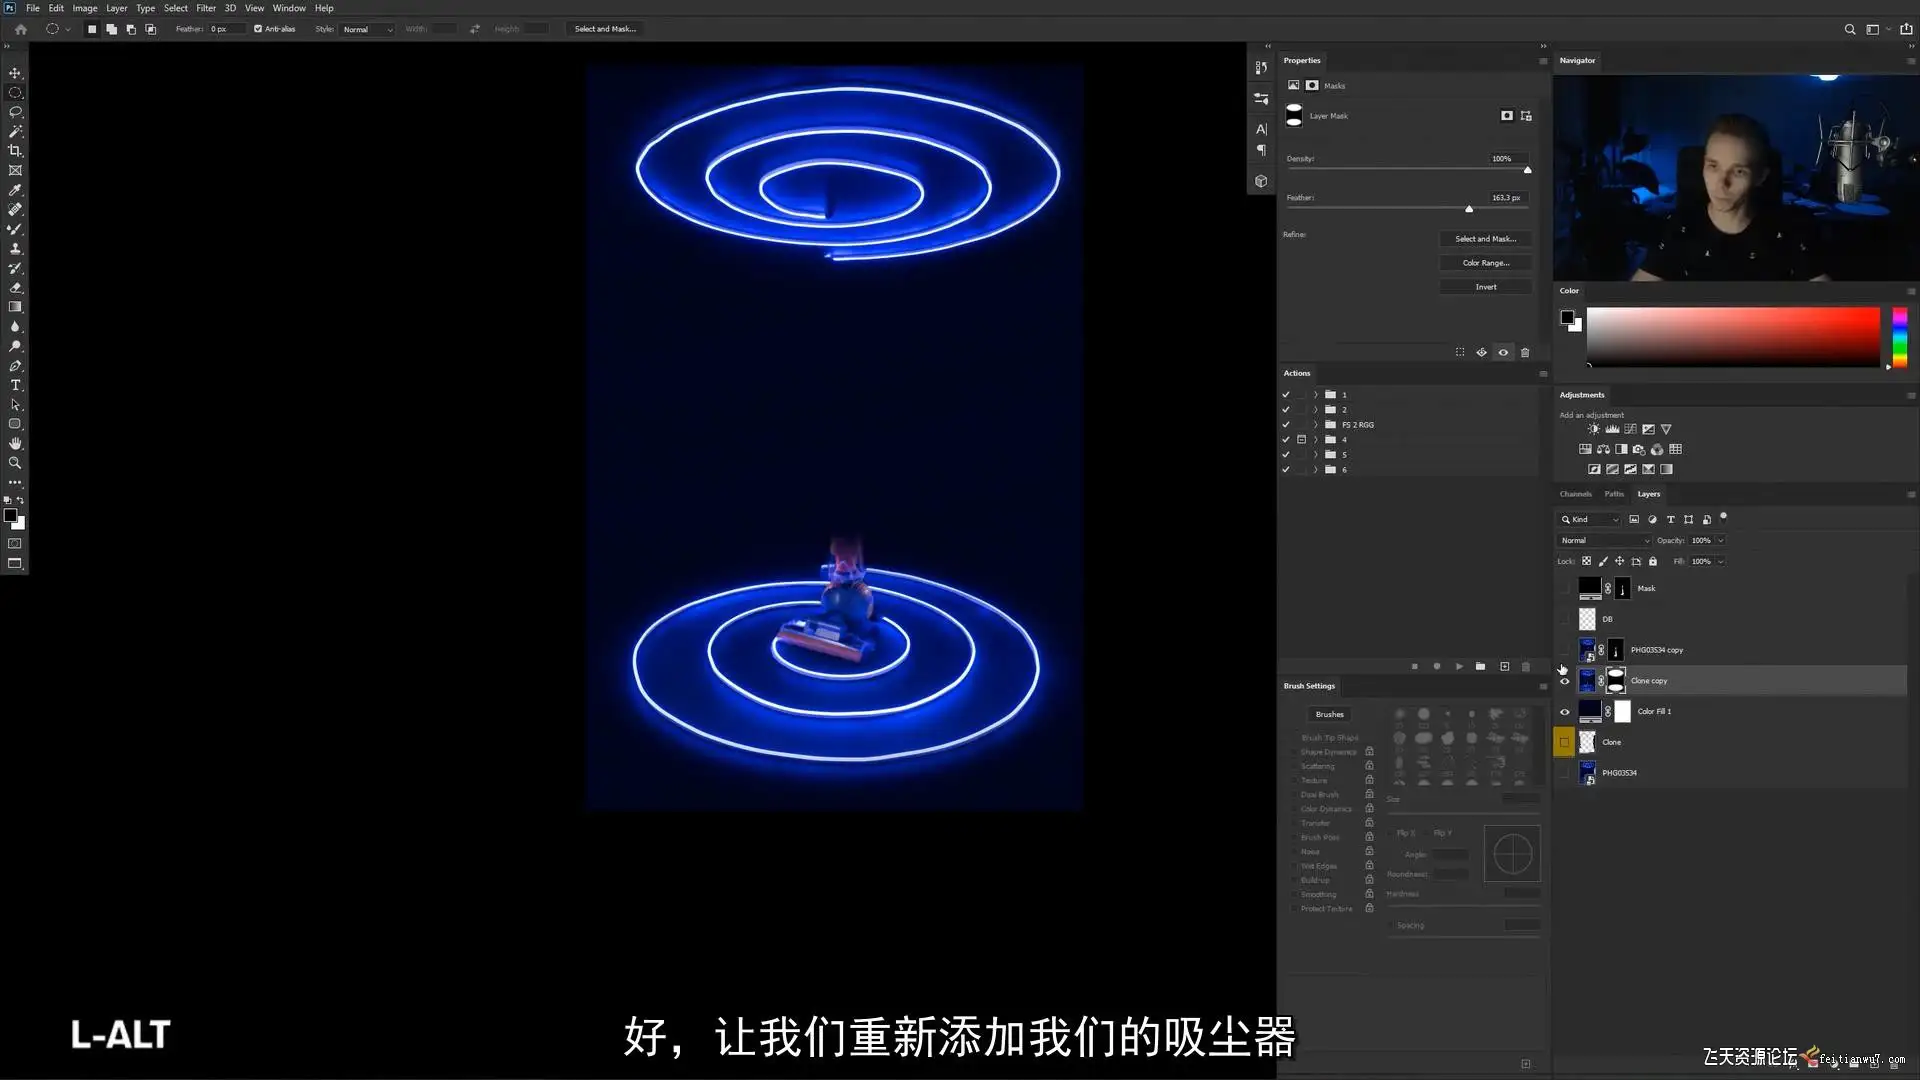Click the Color Range button
Viewport: 1920px width, 1080px height.
(x=1485, y=263)
